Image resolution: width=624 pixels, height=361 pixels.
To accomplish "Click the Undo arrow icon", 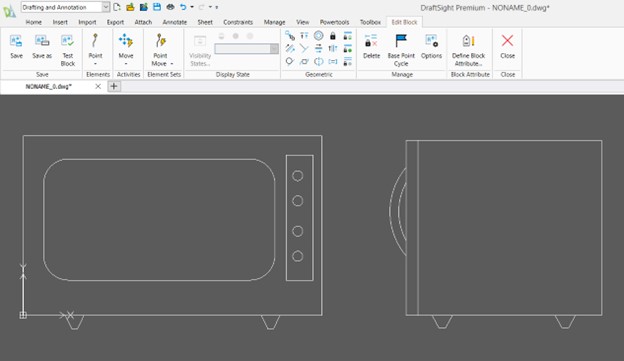I will [183, 7].
